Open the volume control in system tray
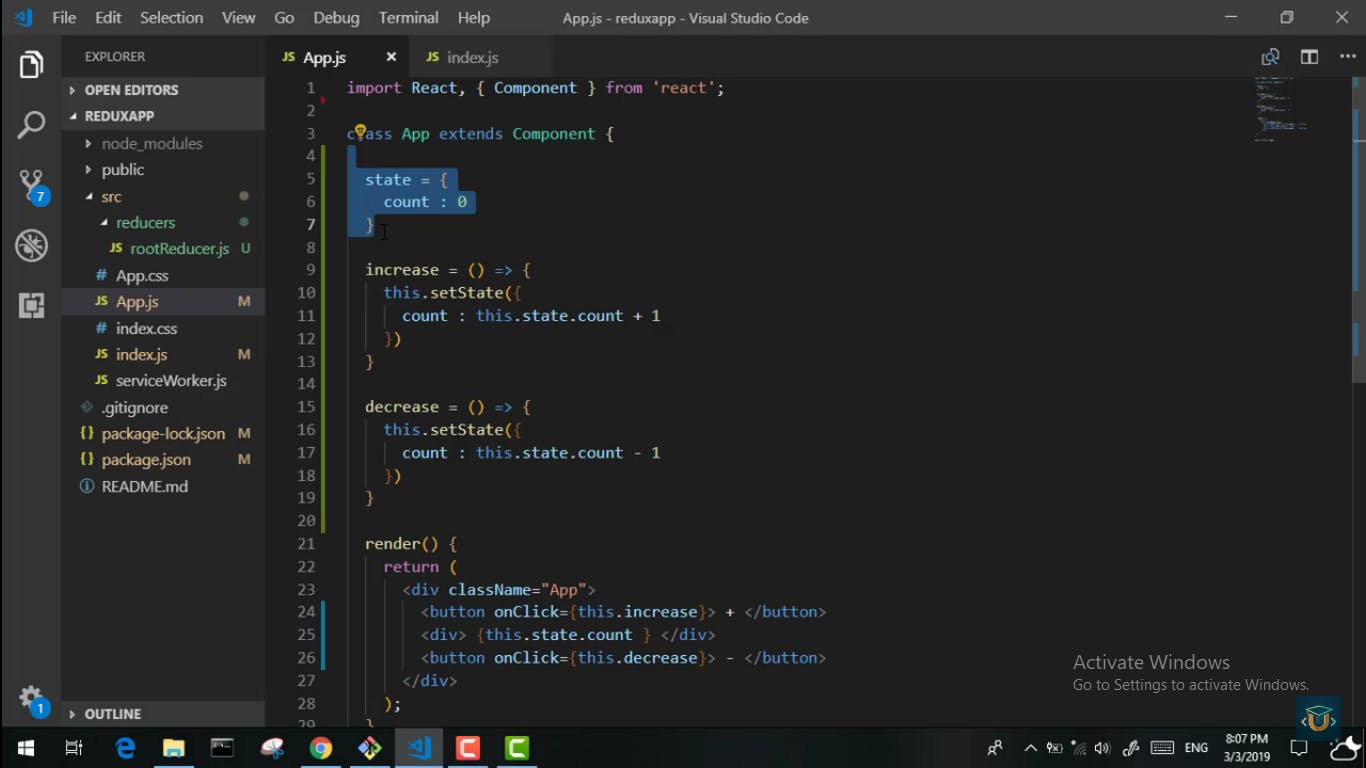The image size is (1366, 768). click(1103, 748)
